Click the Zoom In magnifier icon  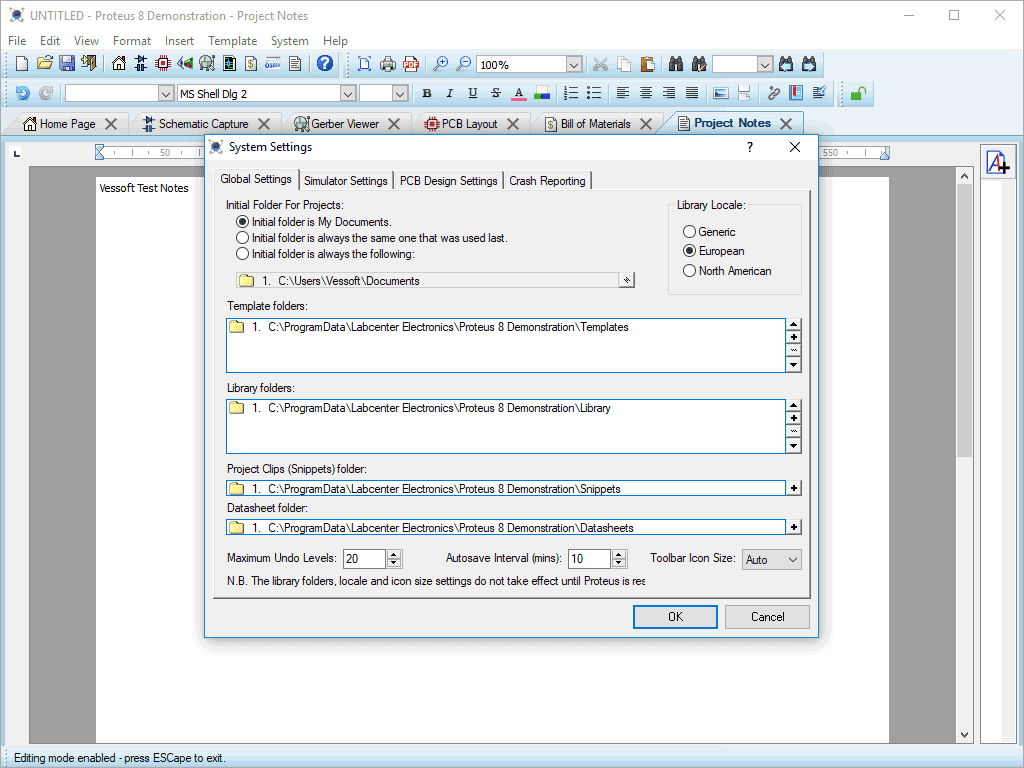[441, 64]
